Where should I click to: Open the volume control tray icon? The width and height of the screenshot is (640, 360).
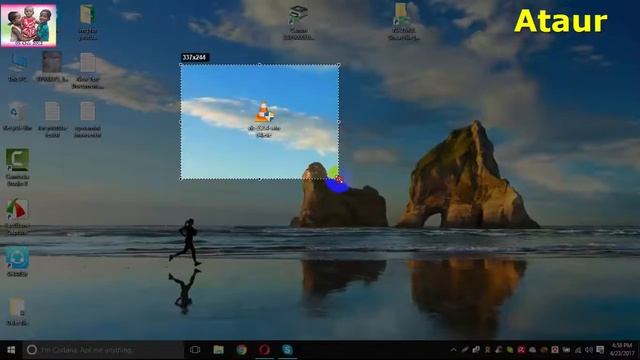coord(589,350)
